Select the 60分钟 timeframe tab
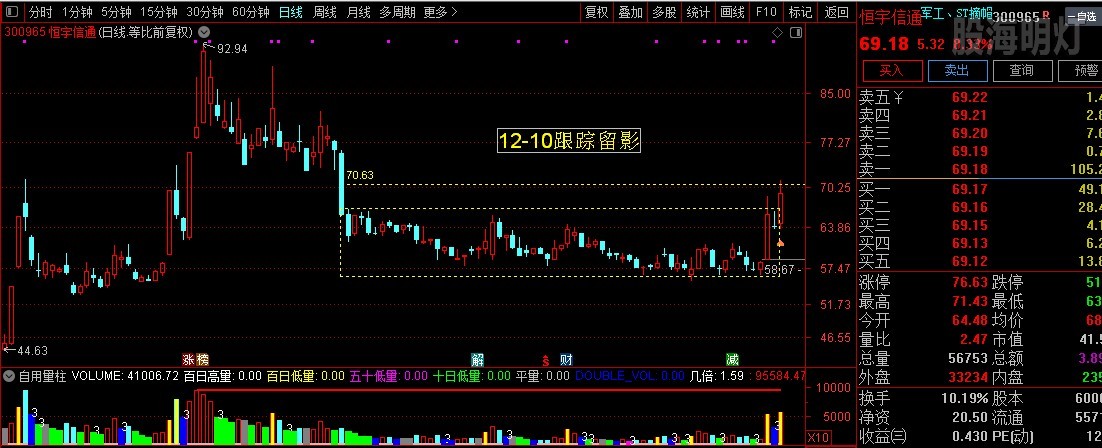The width and height of the screenshot is (1102, 448). (250, 13)
